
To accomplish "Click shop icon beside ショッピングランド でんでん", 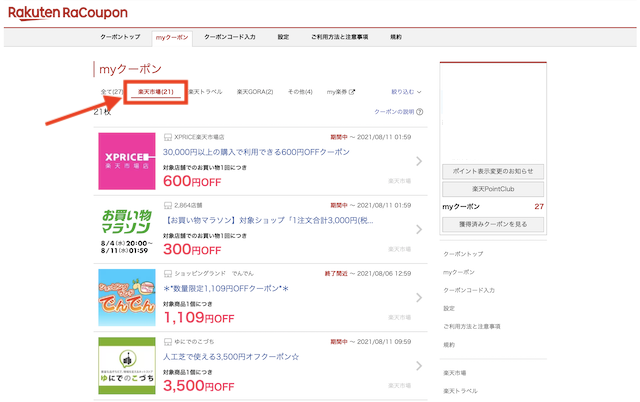I will point(168,274).
